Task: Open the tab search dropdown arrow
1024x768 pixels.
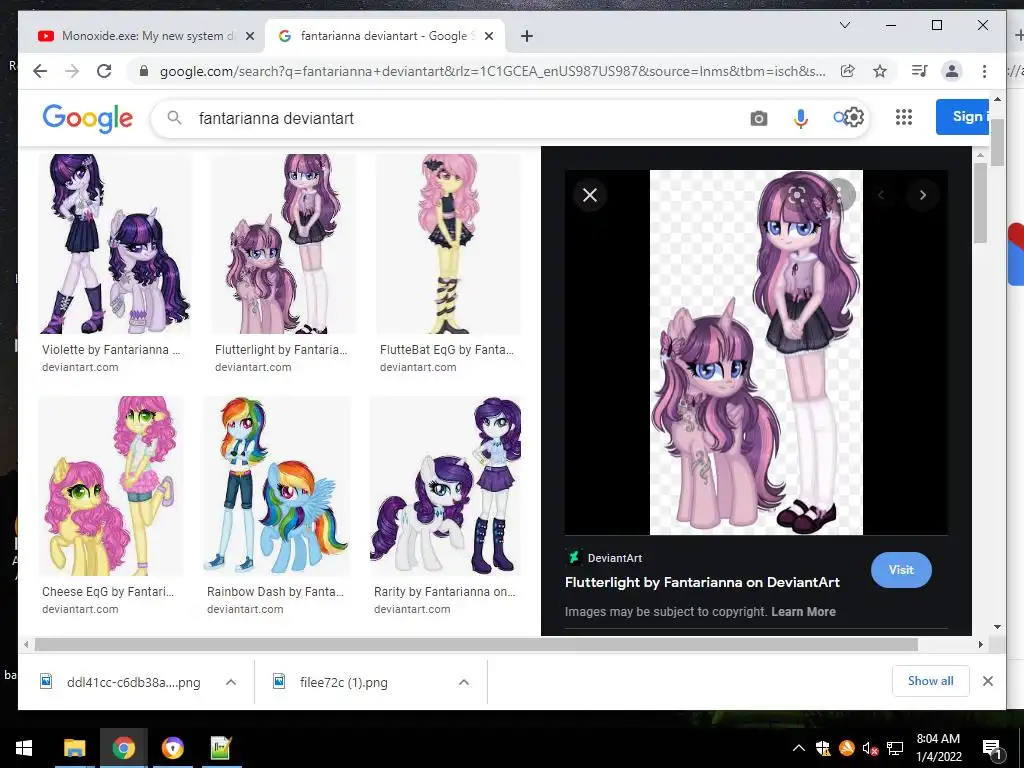Action: 844,25
